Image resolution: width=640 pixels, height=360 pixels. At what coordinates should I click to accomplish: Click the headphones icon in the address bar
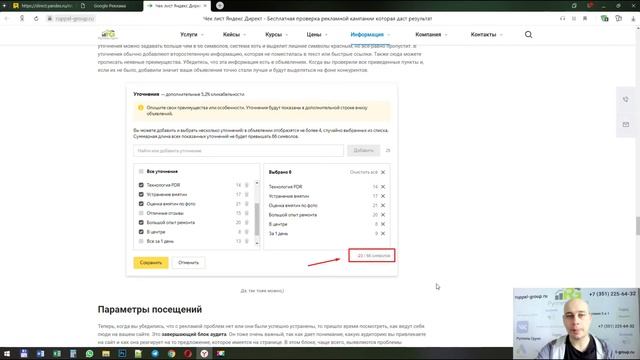[562, 19]
